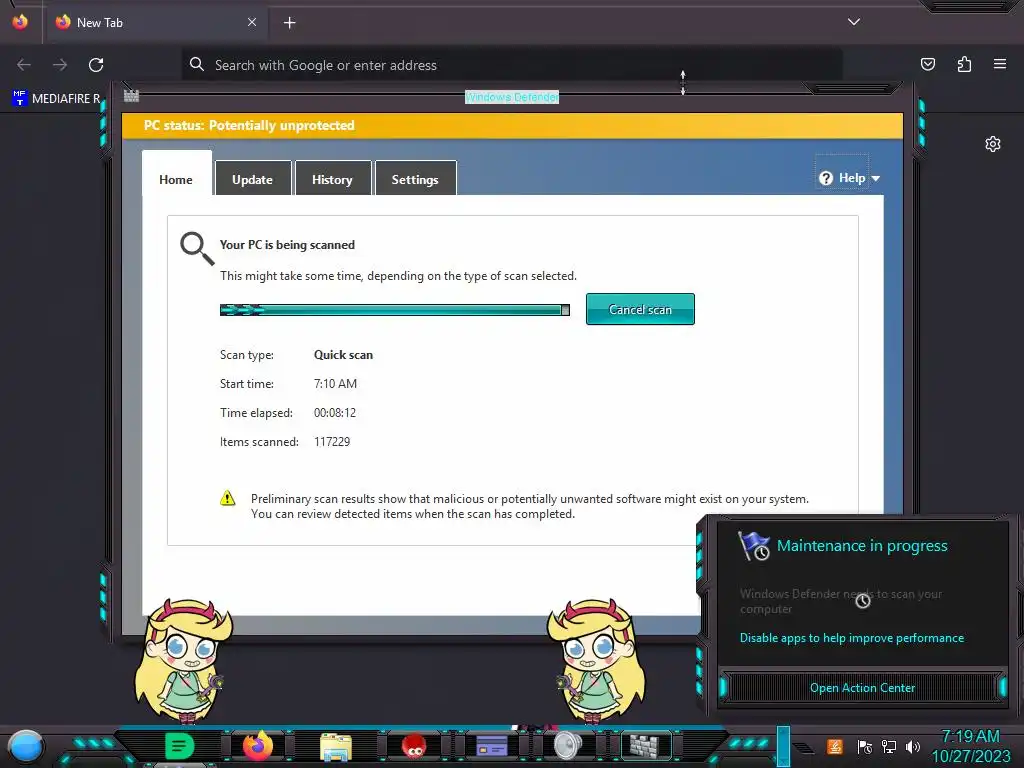This screenshot has height=768, width=1024.
Task: Expand the Help dropdown arrow
Action: [876, 178]
